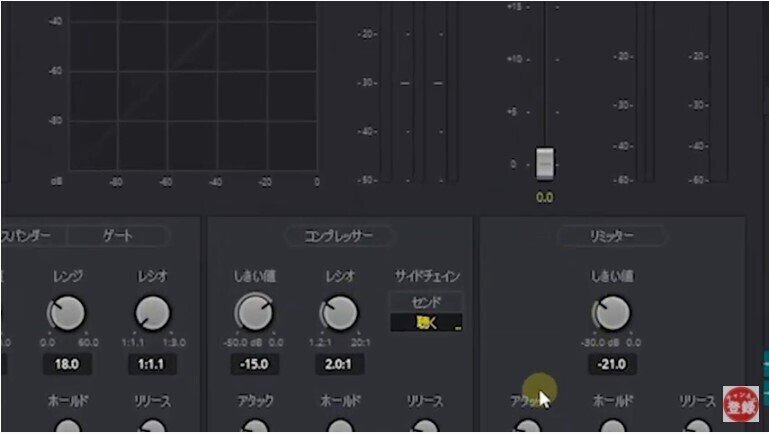769x434 pixels.
Task: Toggle the sidechain センド (Send) button
Action: point(426,302)
